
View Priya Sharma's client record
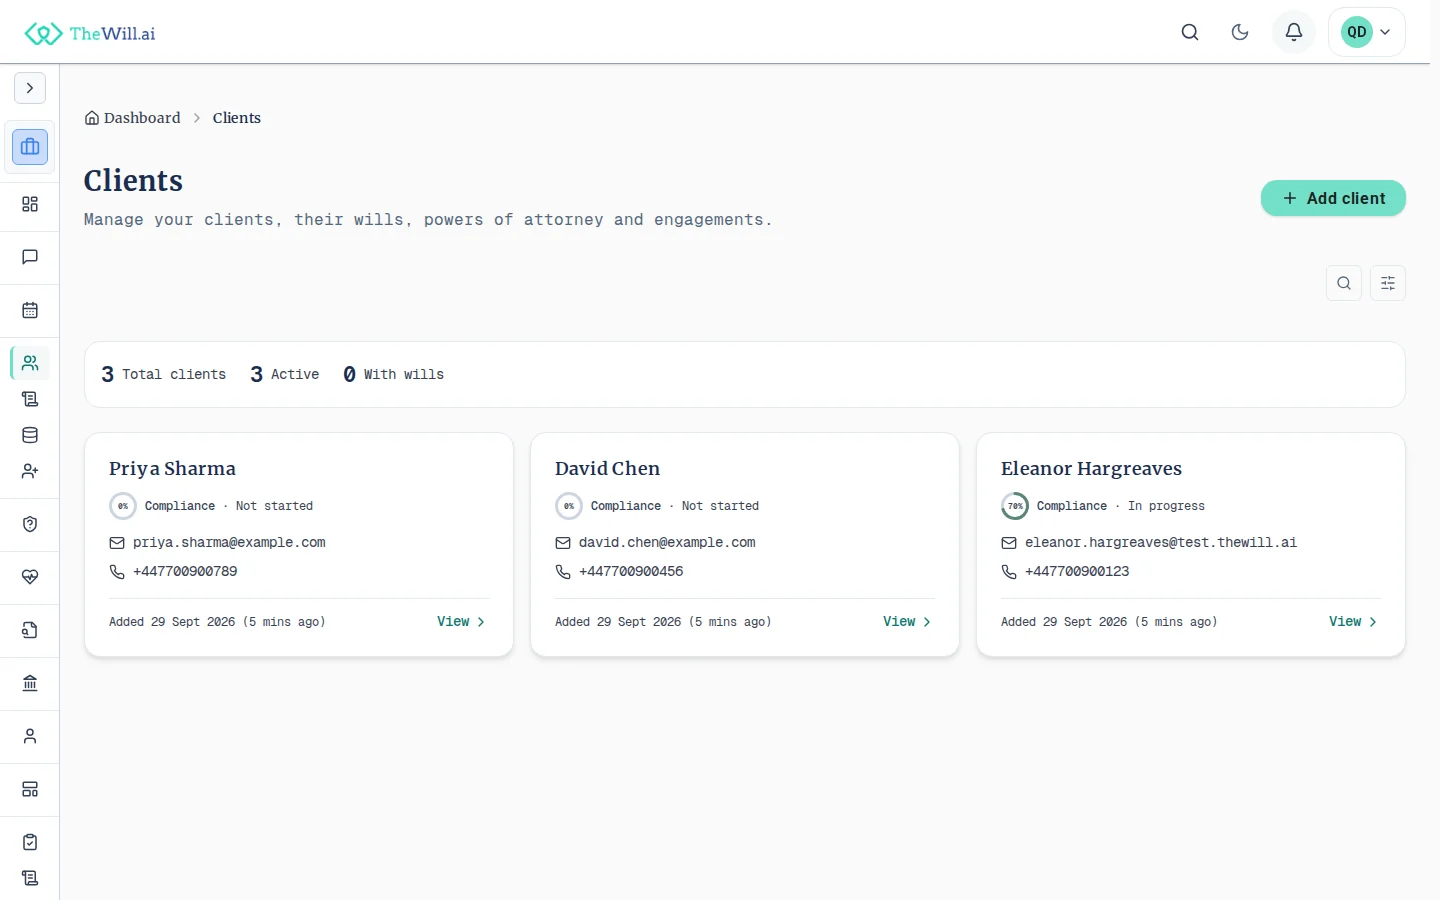click(x=461, y=622)
